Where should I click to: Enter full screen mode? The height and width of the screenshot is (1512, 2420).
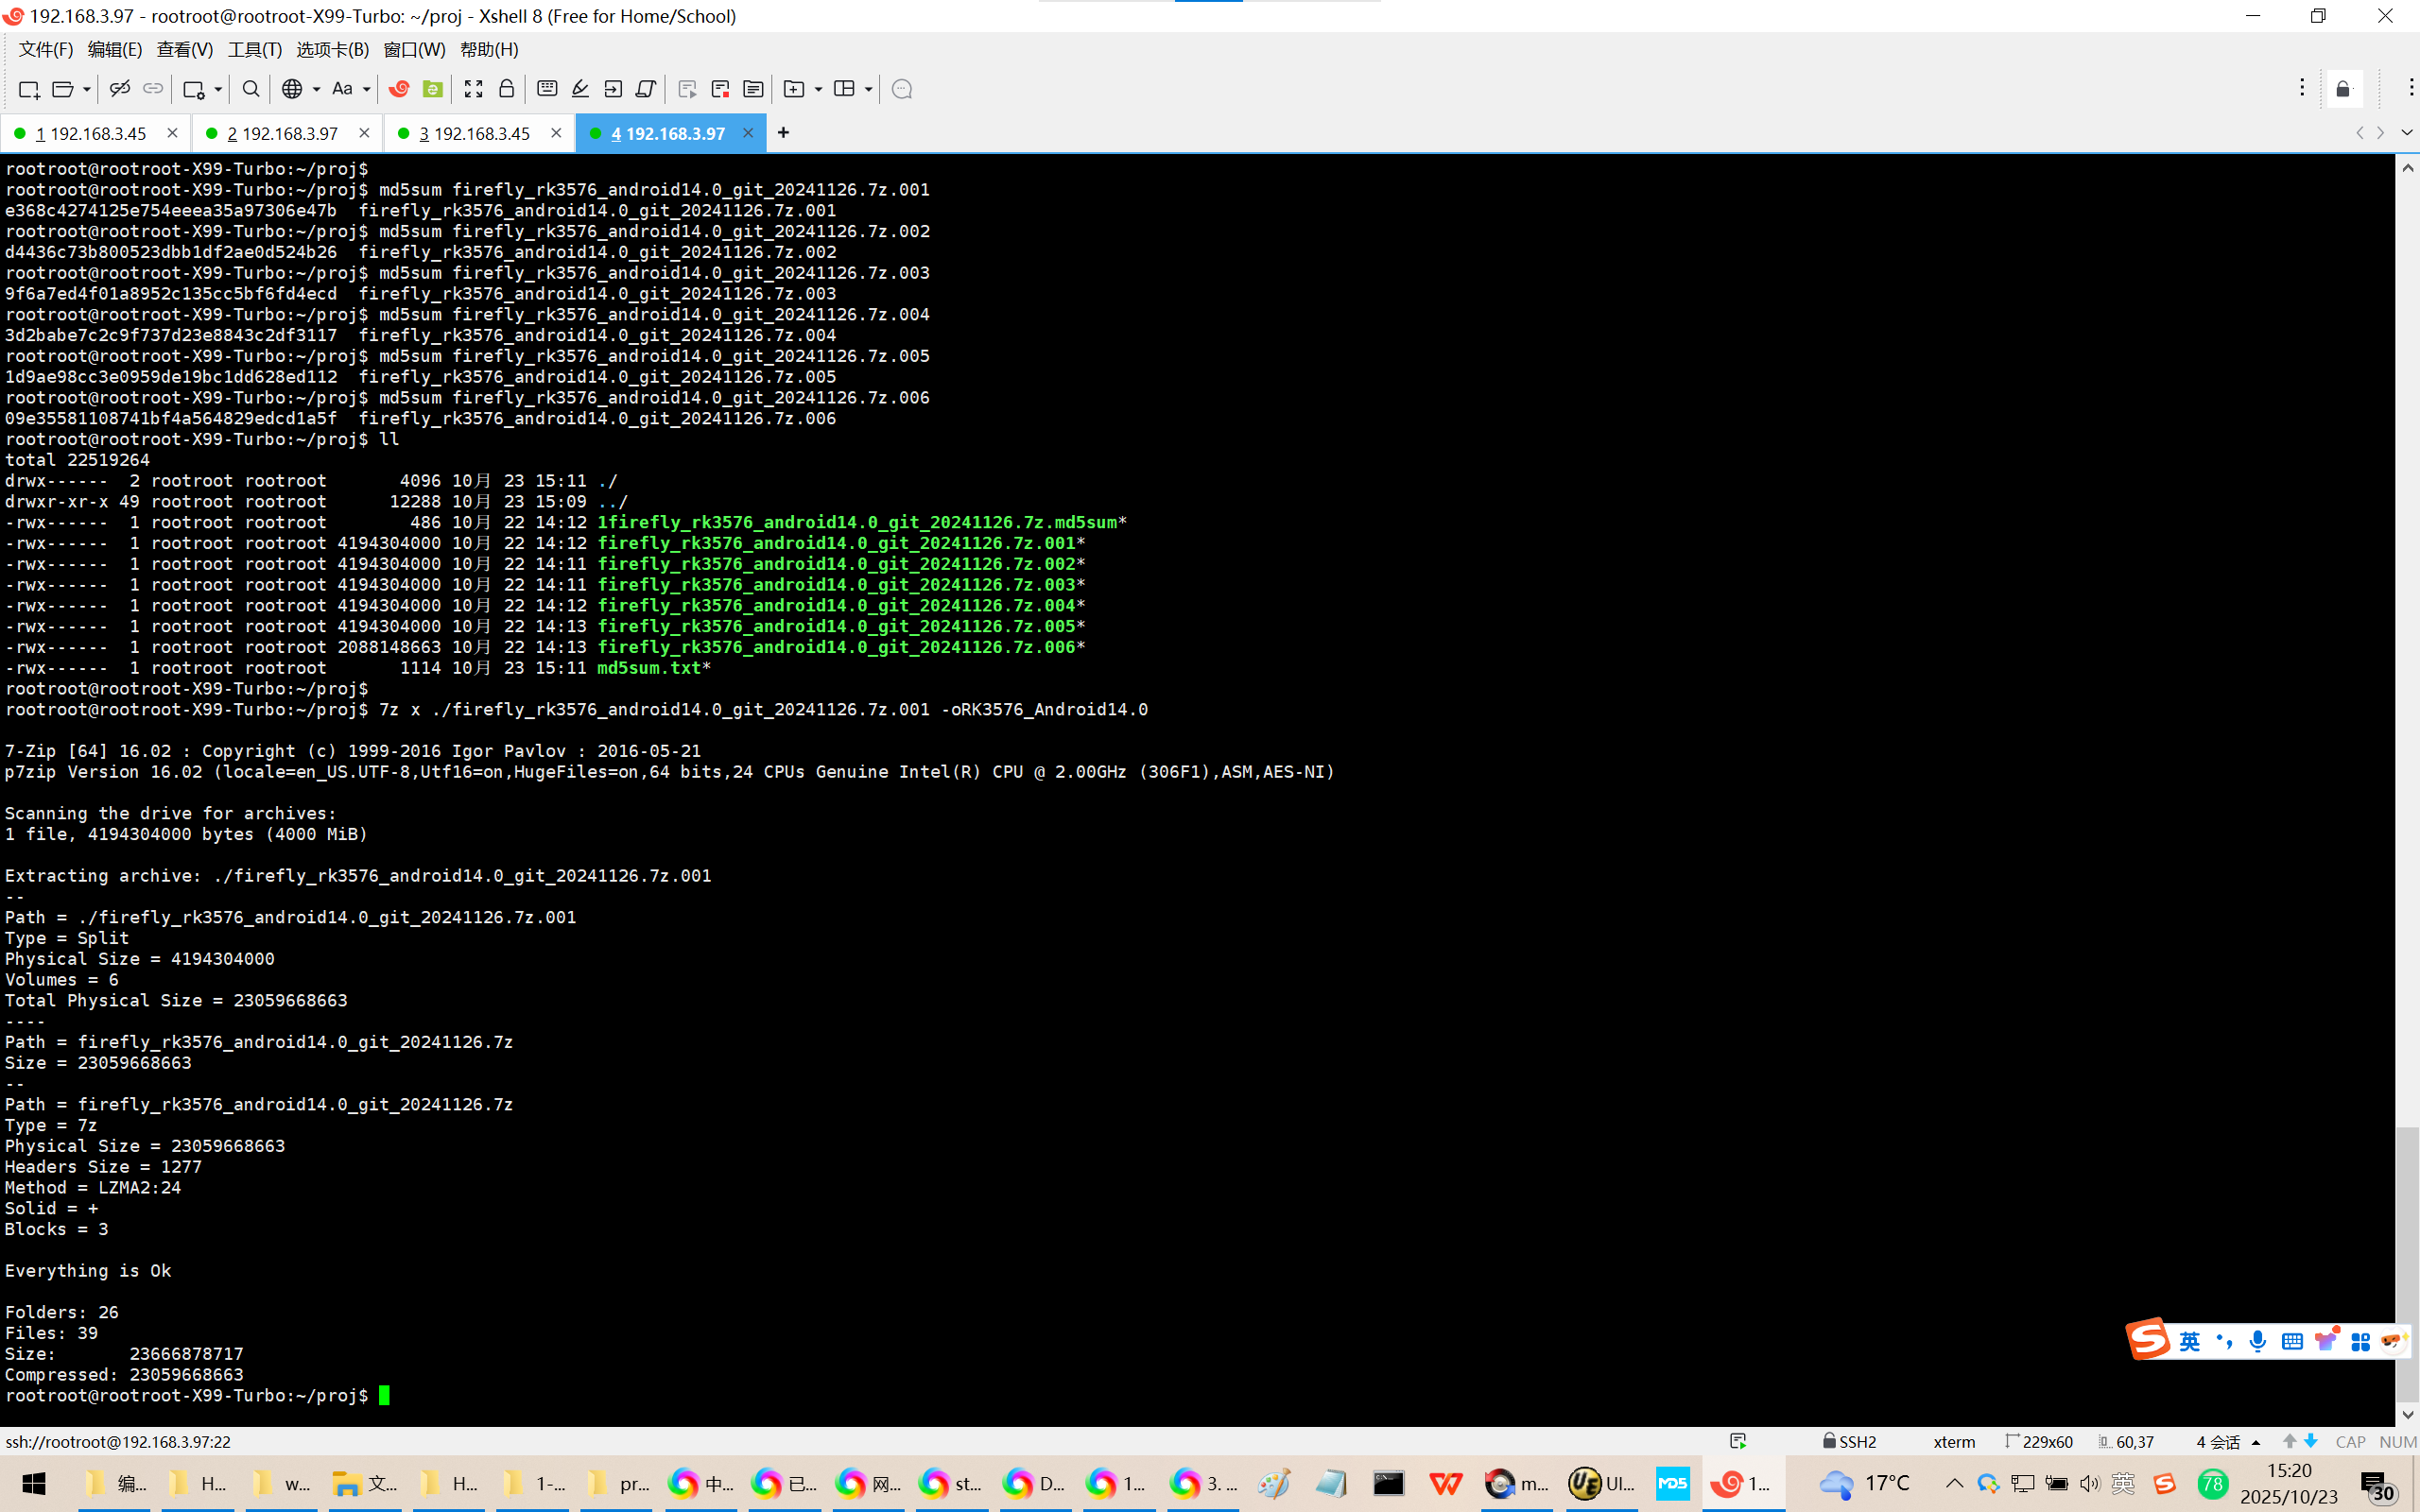473,89
